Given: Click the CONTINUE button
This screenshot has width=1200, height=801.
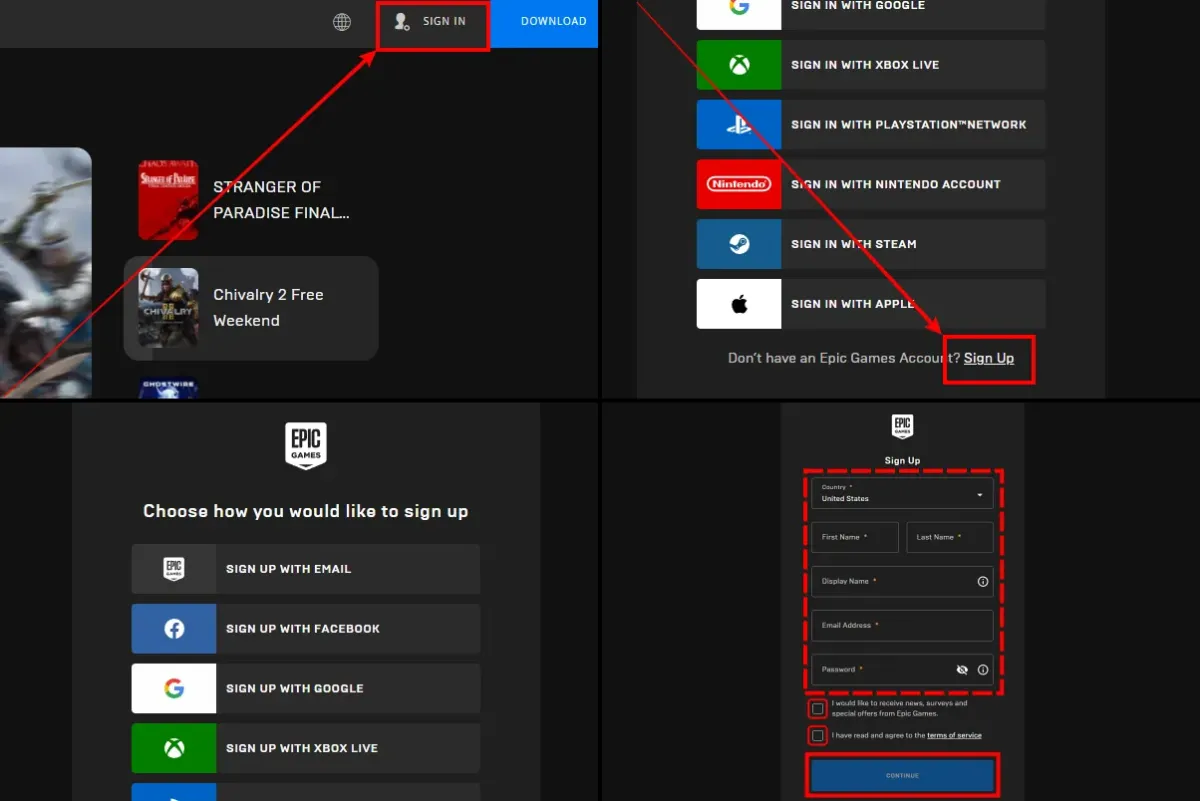Looking at the screenshot, I should click(x=902, y=776).
